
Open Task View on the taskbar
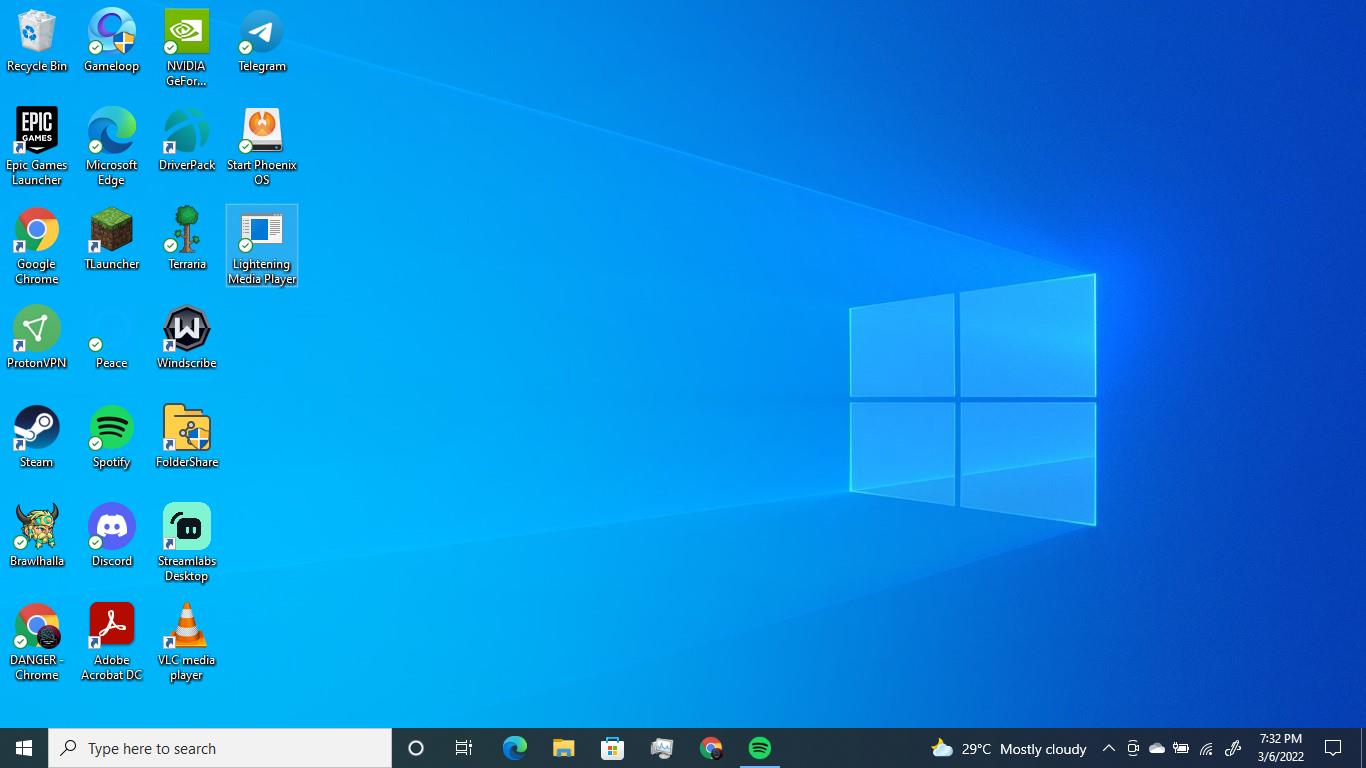(x=464, y=748)
